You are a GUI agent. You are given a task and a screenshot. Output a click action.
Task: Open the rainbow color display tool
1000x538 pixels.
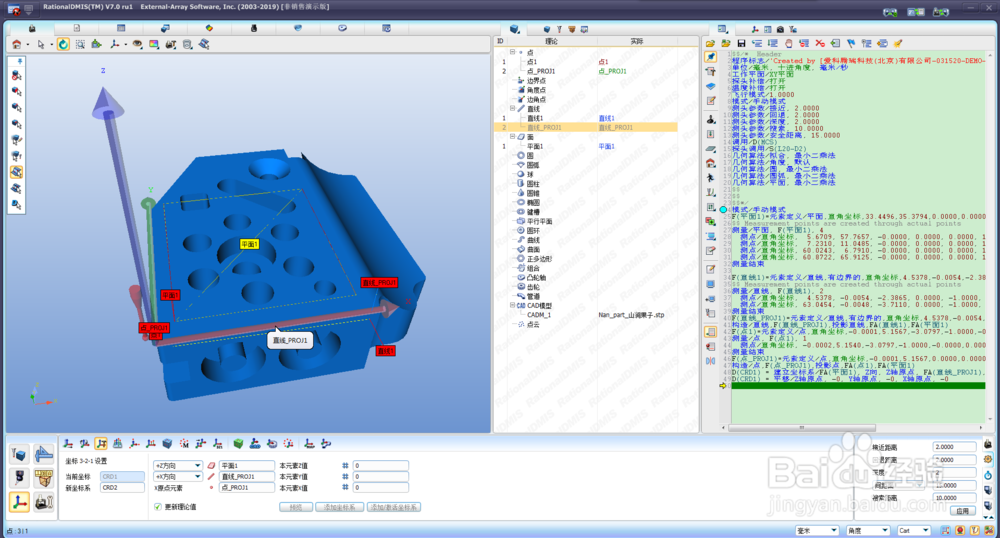coord(154,45)
